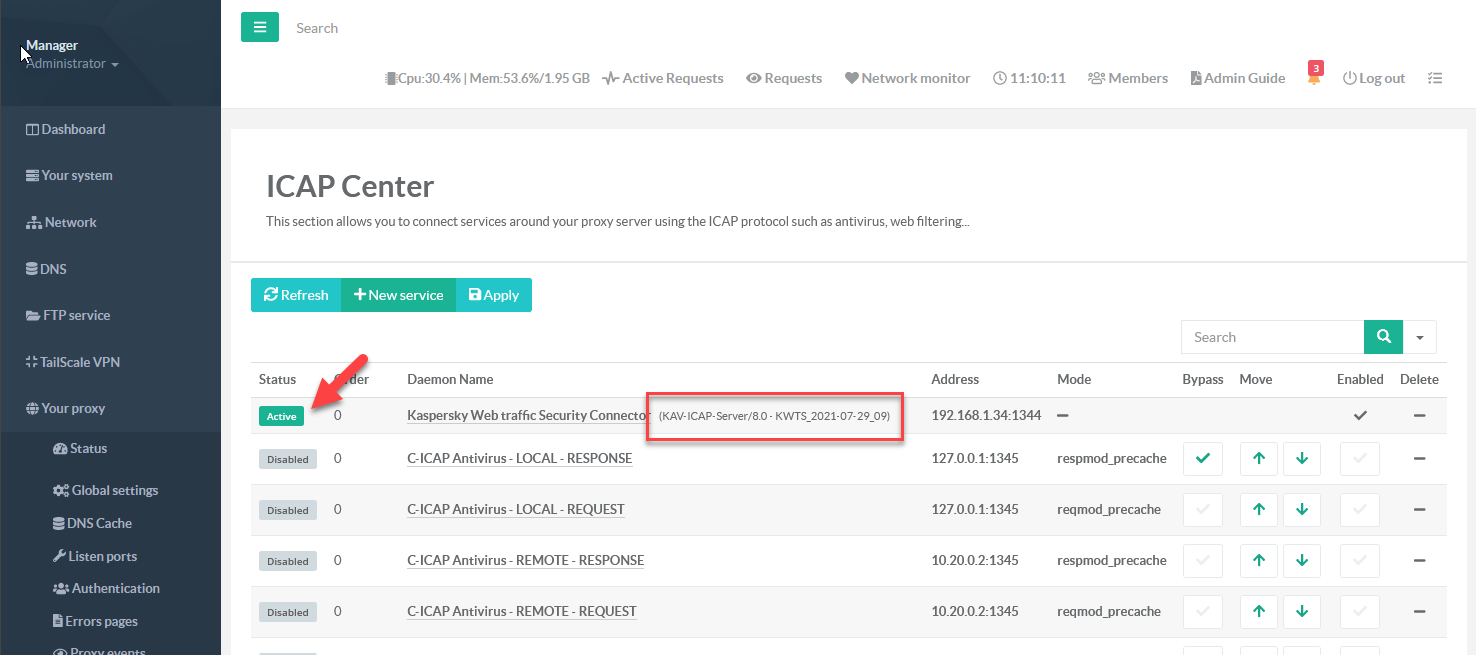Screen dimensions: 1476x655
Task: Click the green hamburger menu button
Action: coord(260,27)
